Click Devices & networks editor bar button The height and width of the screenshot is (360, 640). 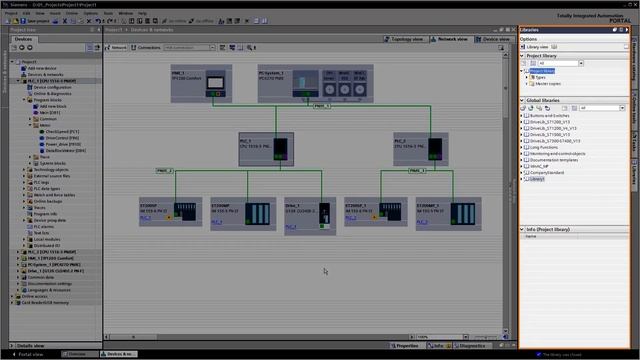tap(119, 354)
